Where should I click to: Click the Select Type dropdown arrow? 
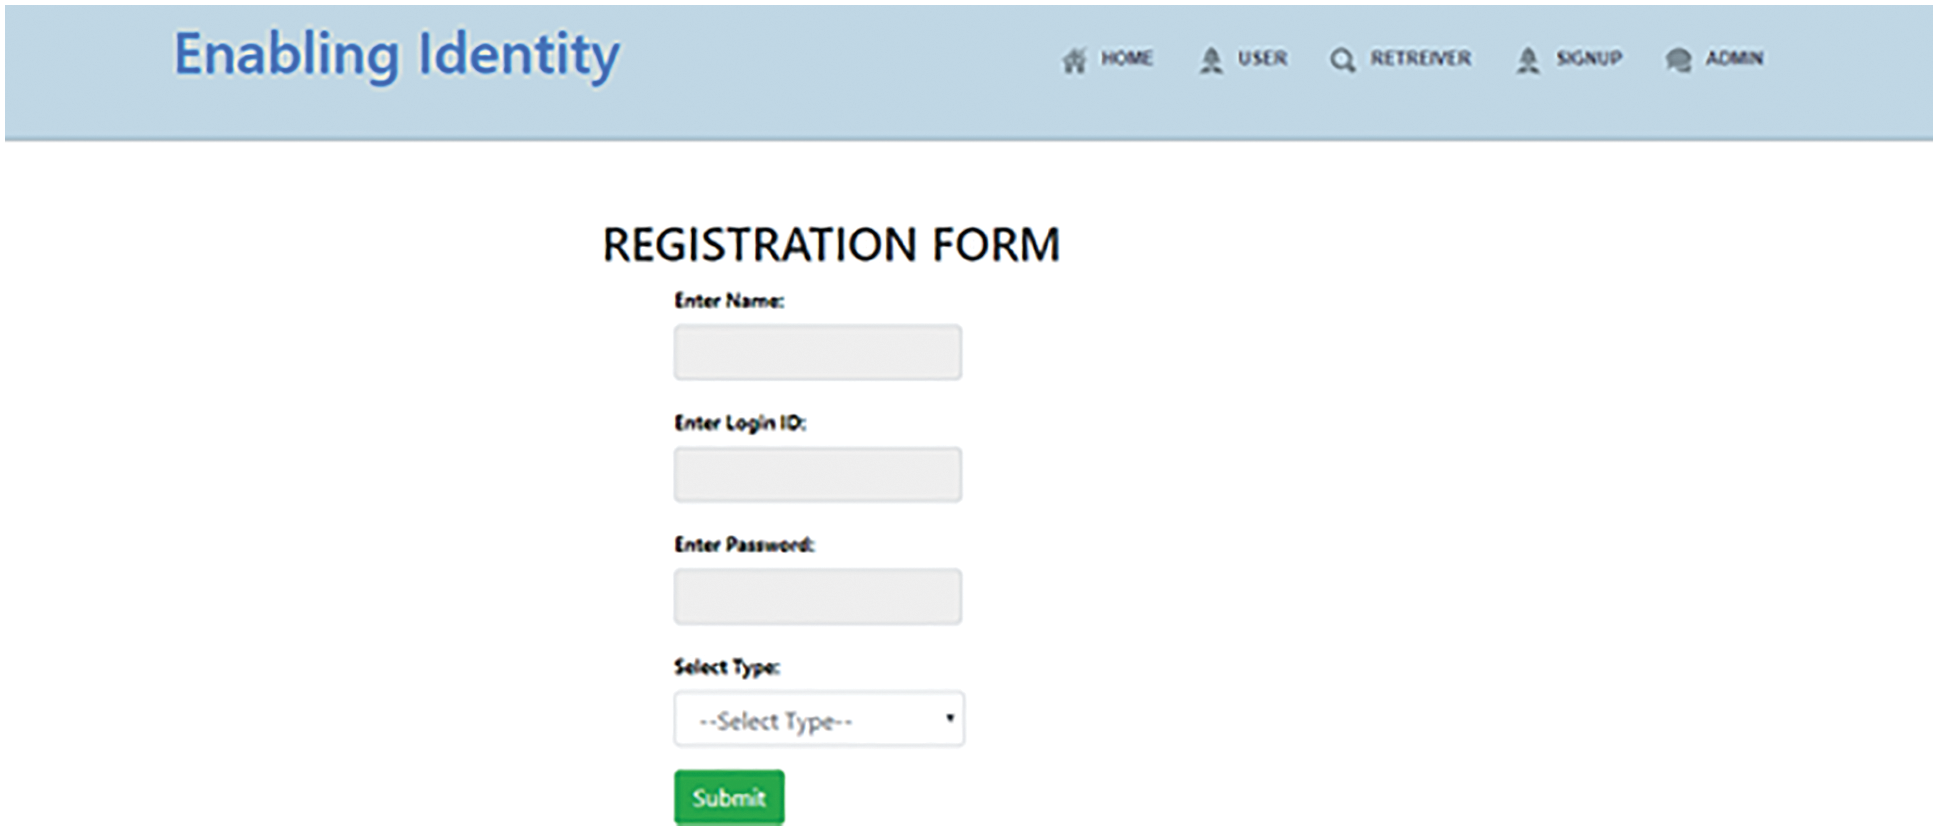pyautogui.click(x=949, y=718)
